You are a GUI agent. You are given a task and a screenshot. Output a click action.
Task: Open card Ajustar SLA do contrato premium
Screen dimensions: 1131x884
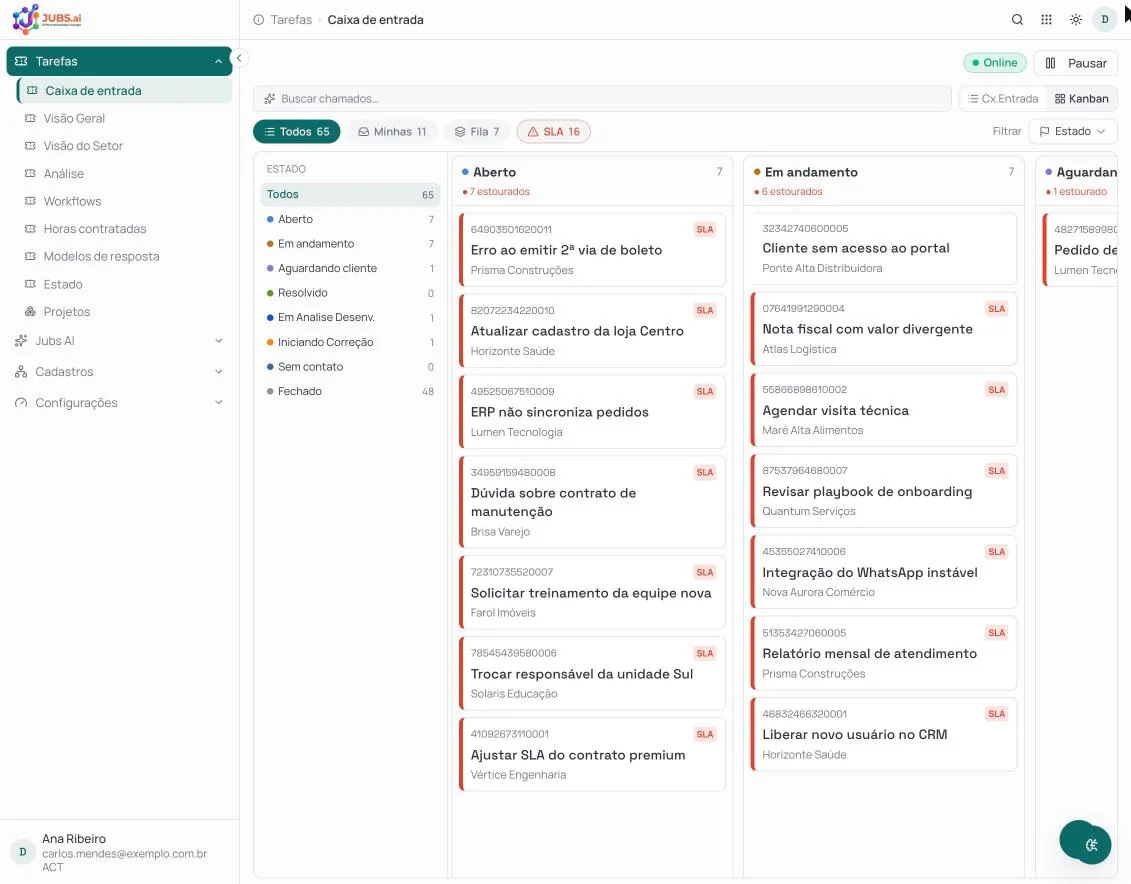pyautogui.click(x=592, y=754)
